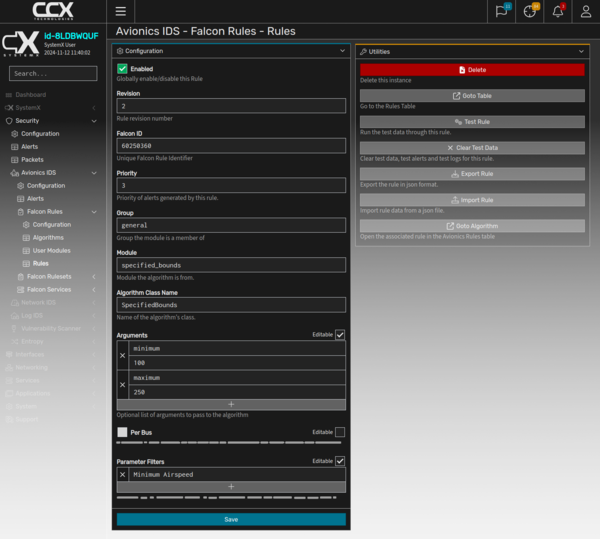This screenshot has height=539, width=600.
Task: Open the user profile icon
Action: point(586,11)
